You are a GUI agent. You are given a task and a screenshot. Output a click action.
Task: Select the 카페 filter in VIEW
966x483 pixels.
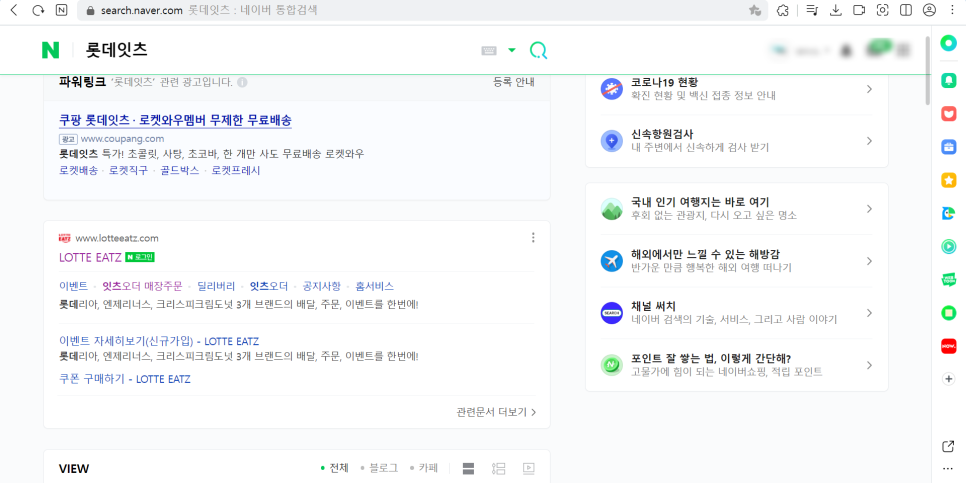point(424,468)
